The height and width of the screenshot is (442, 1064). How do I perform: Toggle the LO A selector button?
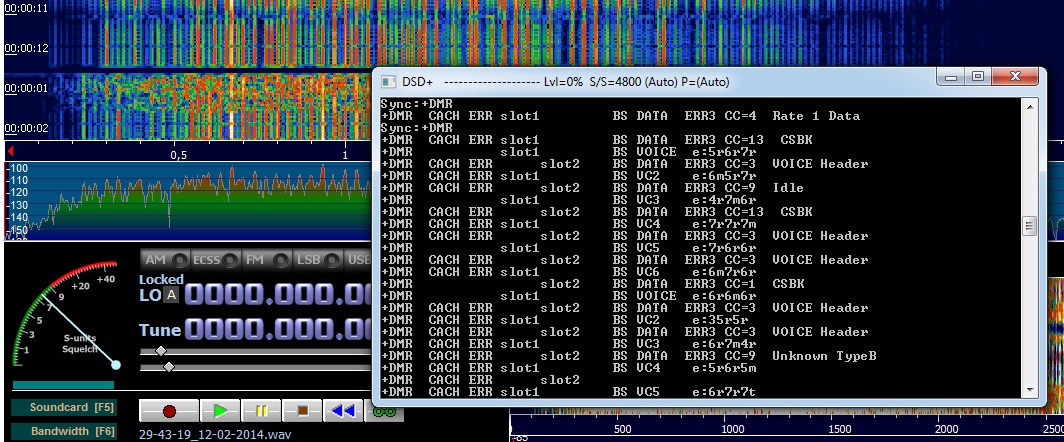(x=172, y=295)
